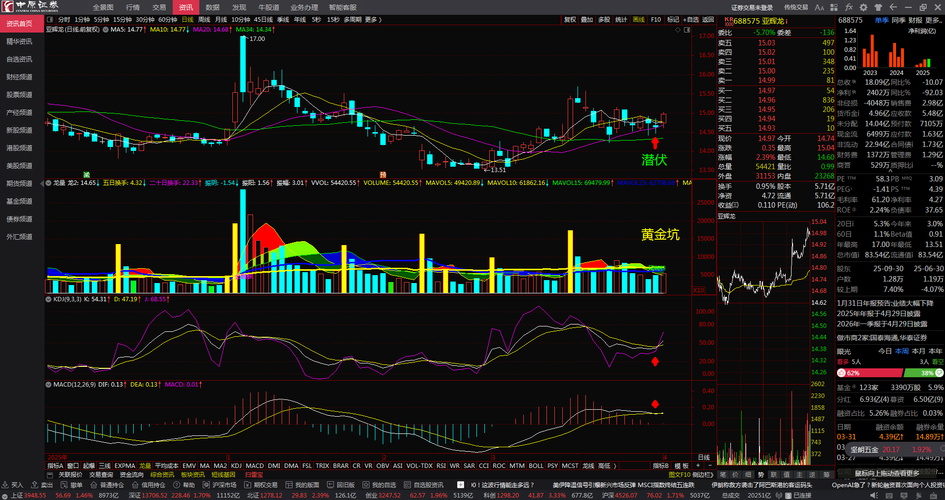Click the 返回 button
Image resolution: width=945 pixels, height=500 pixels.
[x=708, y=19]
